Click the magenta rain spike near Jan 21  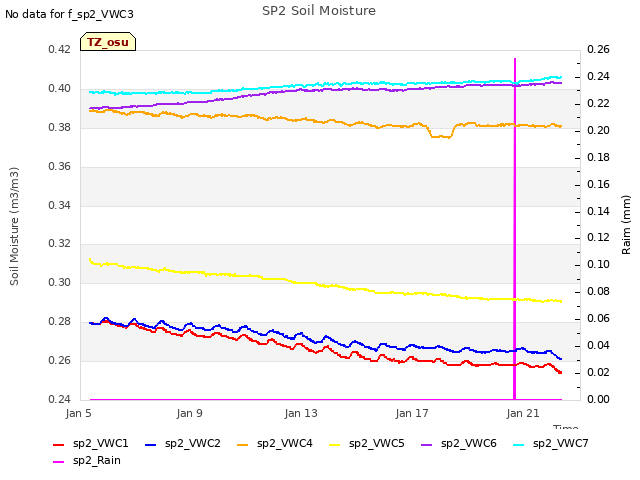coord(515,229)
